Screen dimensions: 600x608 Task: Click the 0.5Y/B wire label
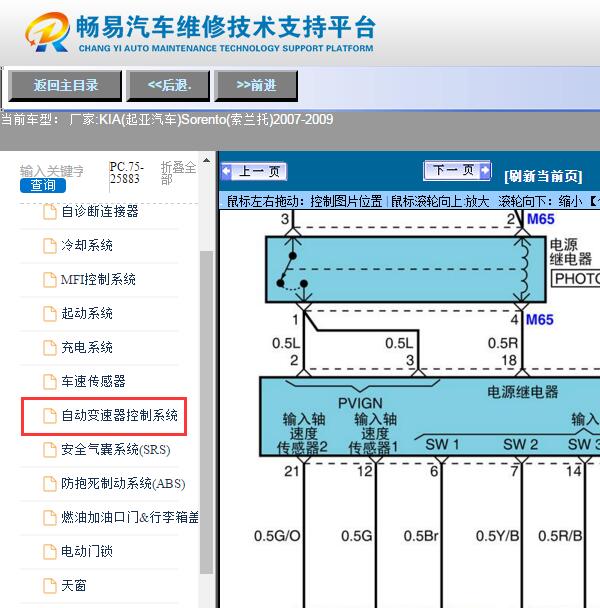497,536
